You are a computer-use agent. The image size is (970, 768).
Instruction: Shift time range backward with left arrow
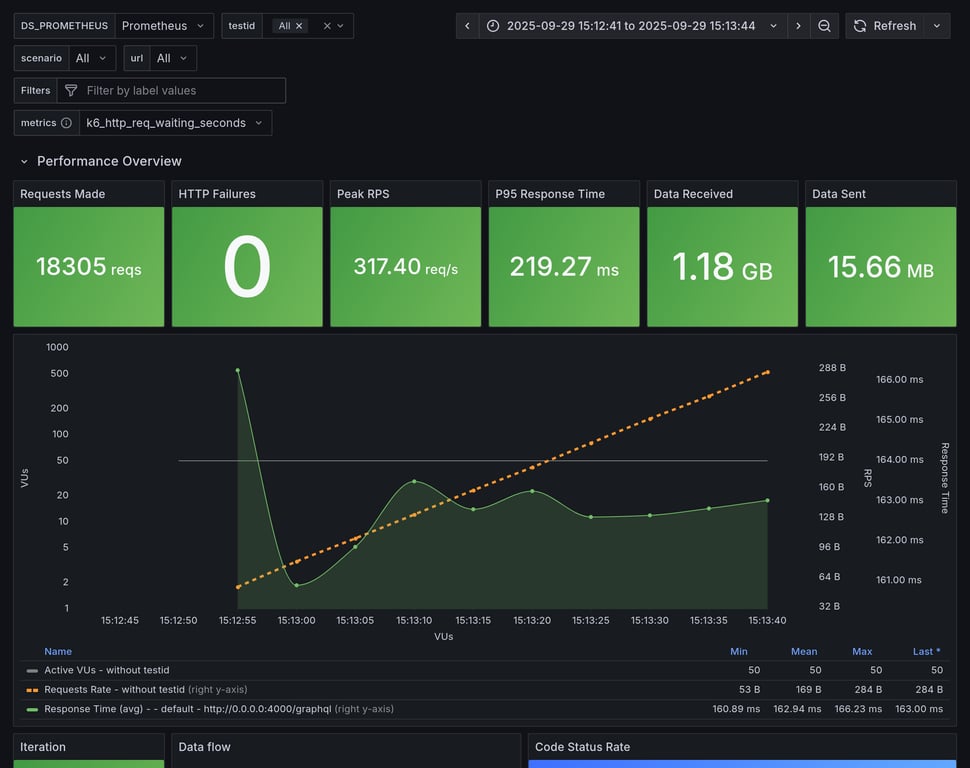pyautogui.click(x=467, y=26)
